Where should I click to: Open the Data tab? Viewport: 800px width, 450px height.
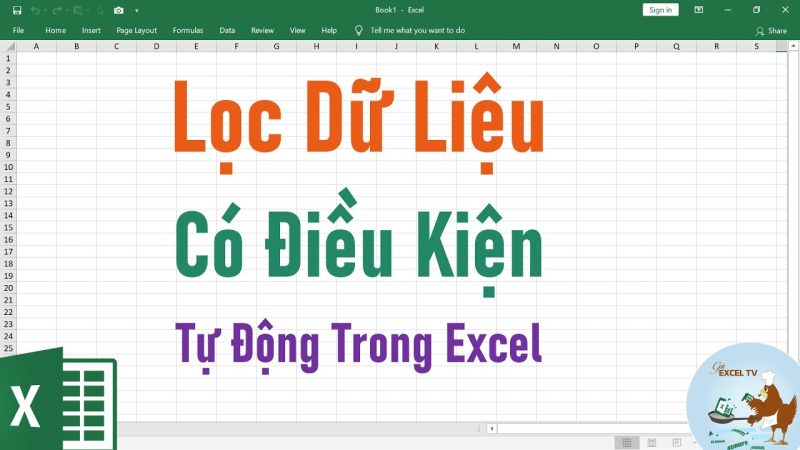tap(227, 30)
